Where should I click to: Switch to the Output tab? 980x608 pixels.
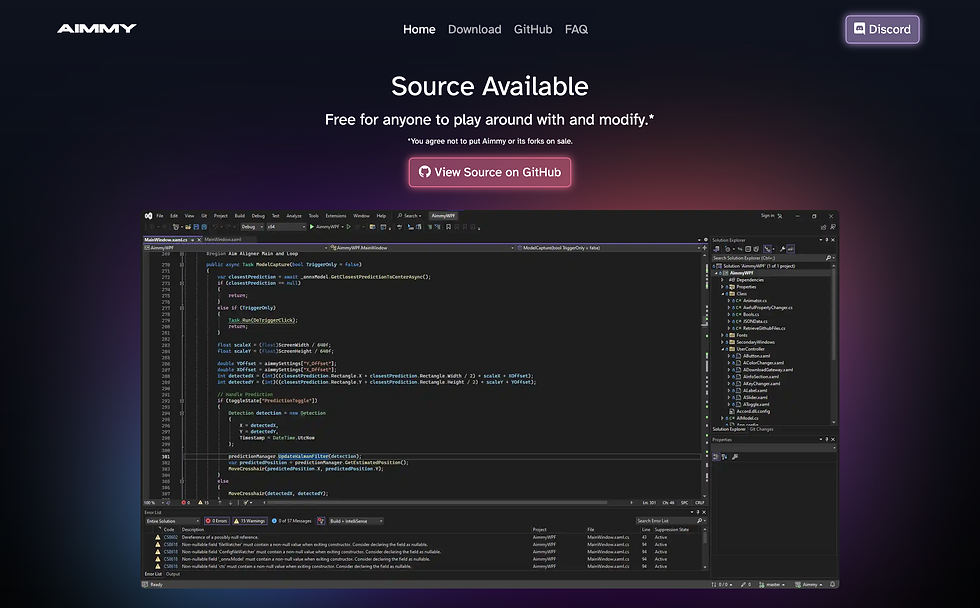pyautogui.click(x=173, y=574)
